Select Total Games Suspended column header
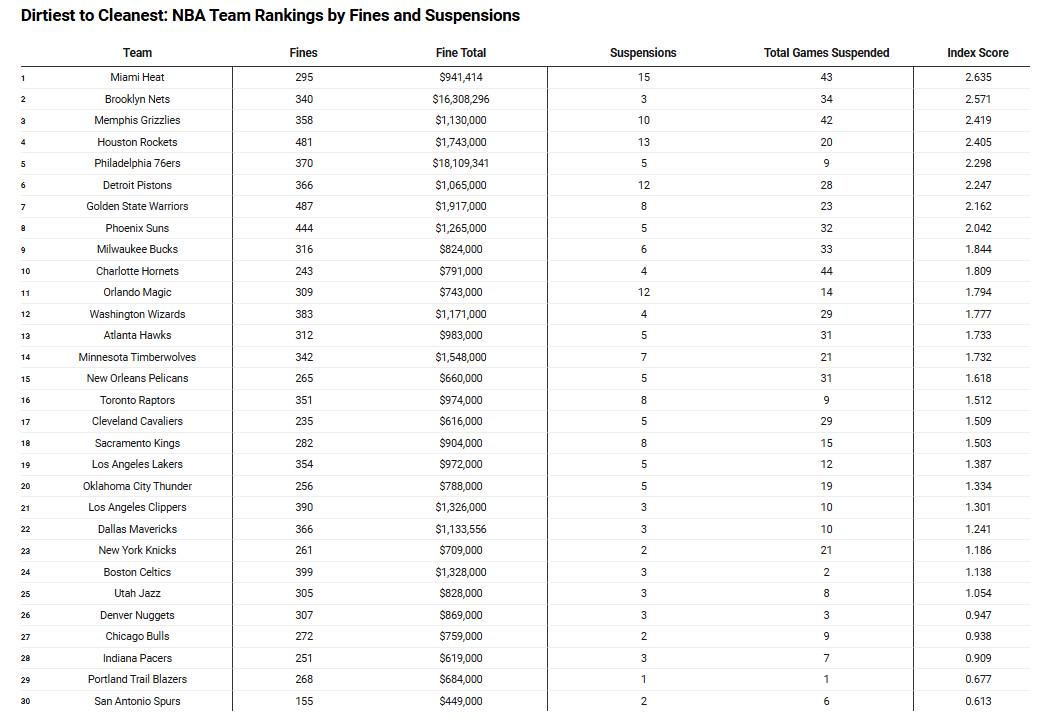This screenshot has height=720, width=1041. coord(827,53)
